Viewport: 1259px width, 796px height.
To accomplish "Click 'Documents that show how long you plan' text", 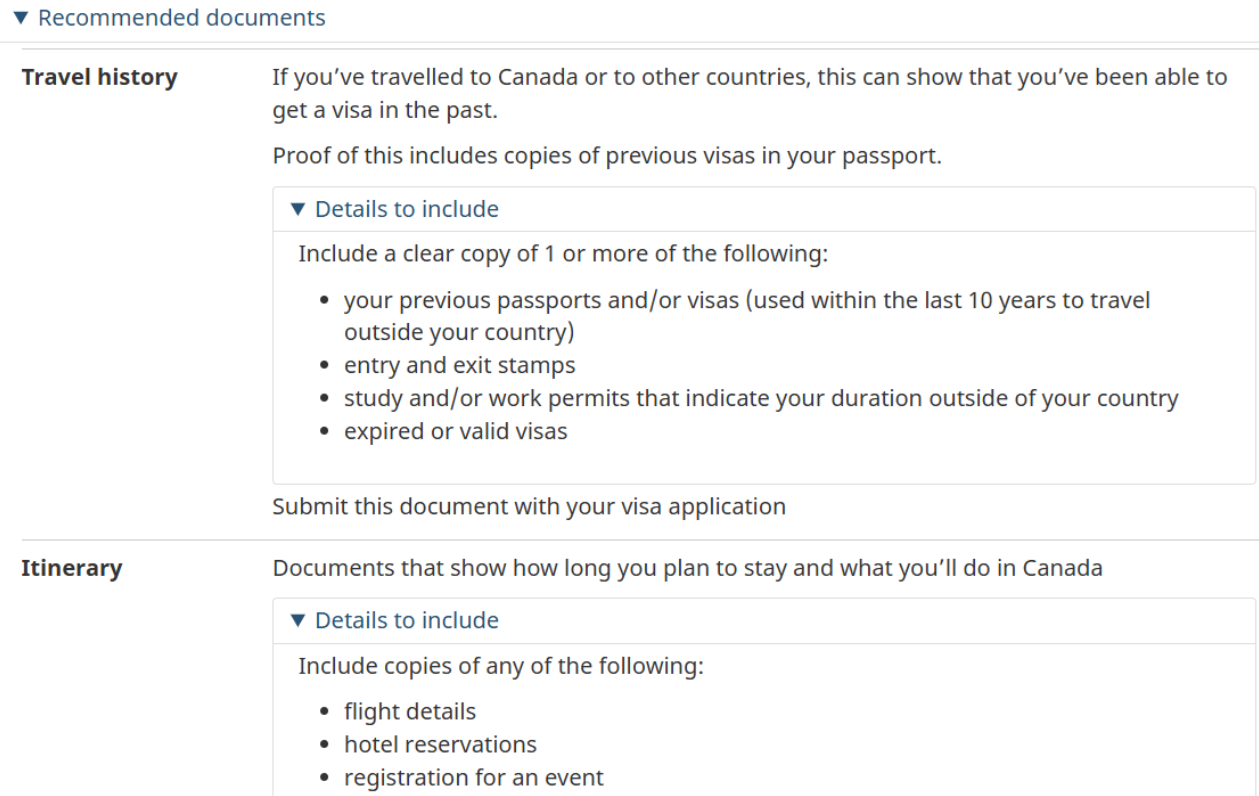I will (x=687, y=569).
